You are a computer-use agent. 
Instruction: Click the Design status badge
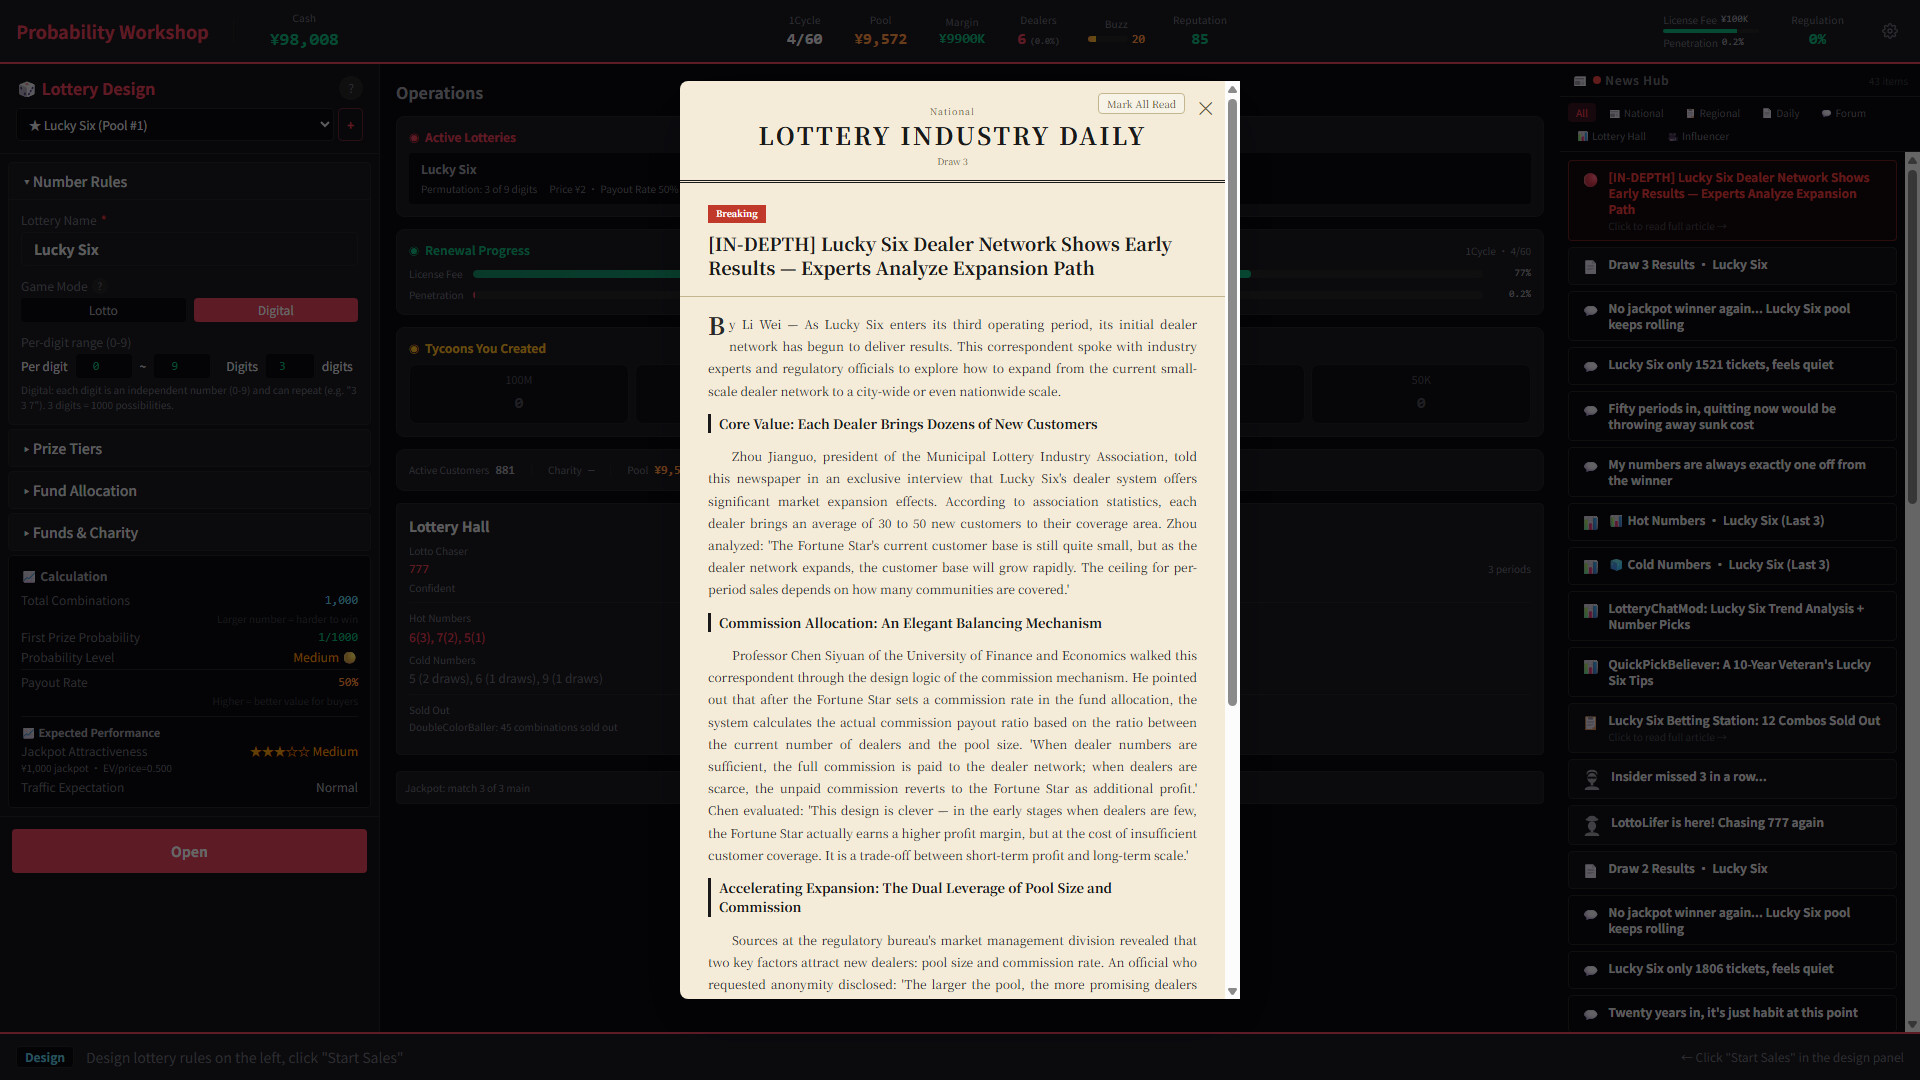pyautogui.click(x=45, y=1057)
